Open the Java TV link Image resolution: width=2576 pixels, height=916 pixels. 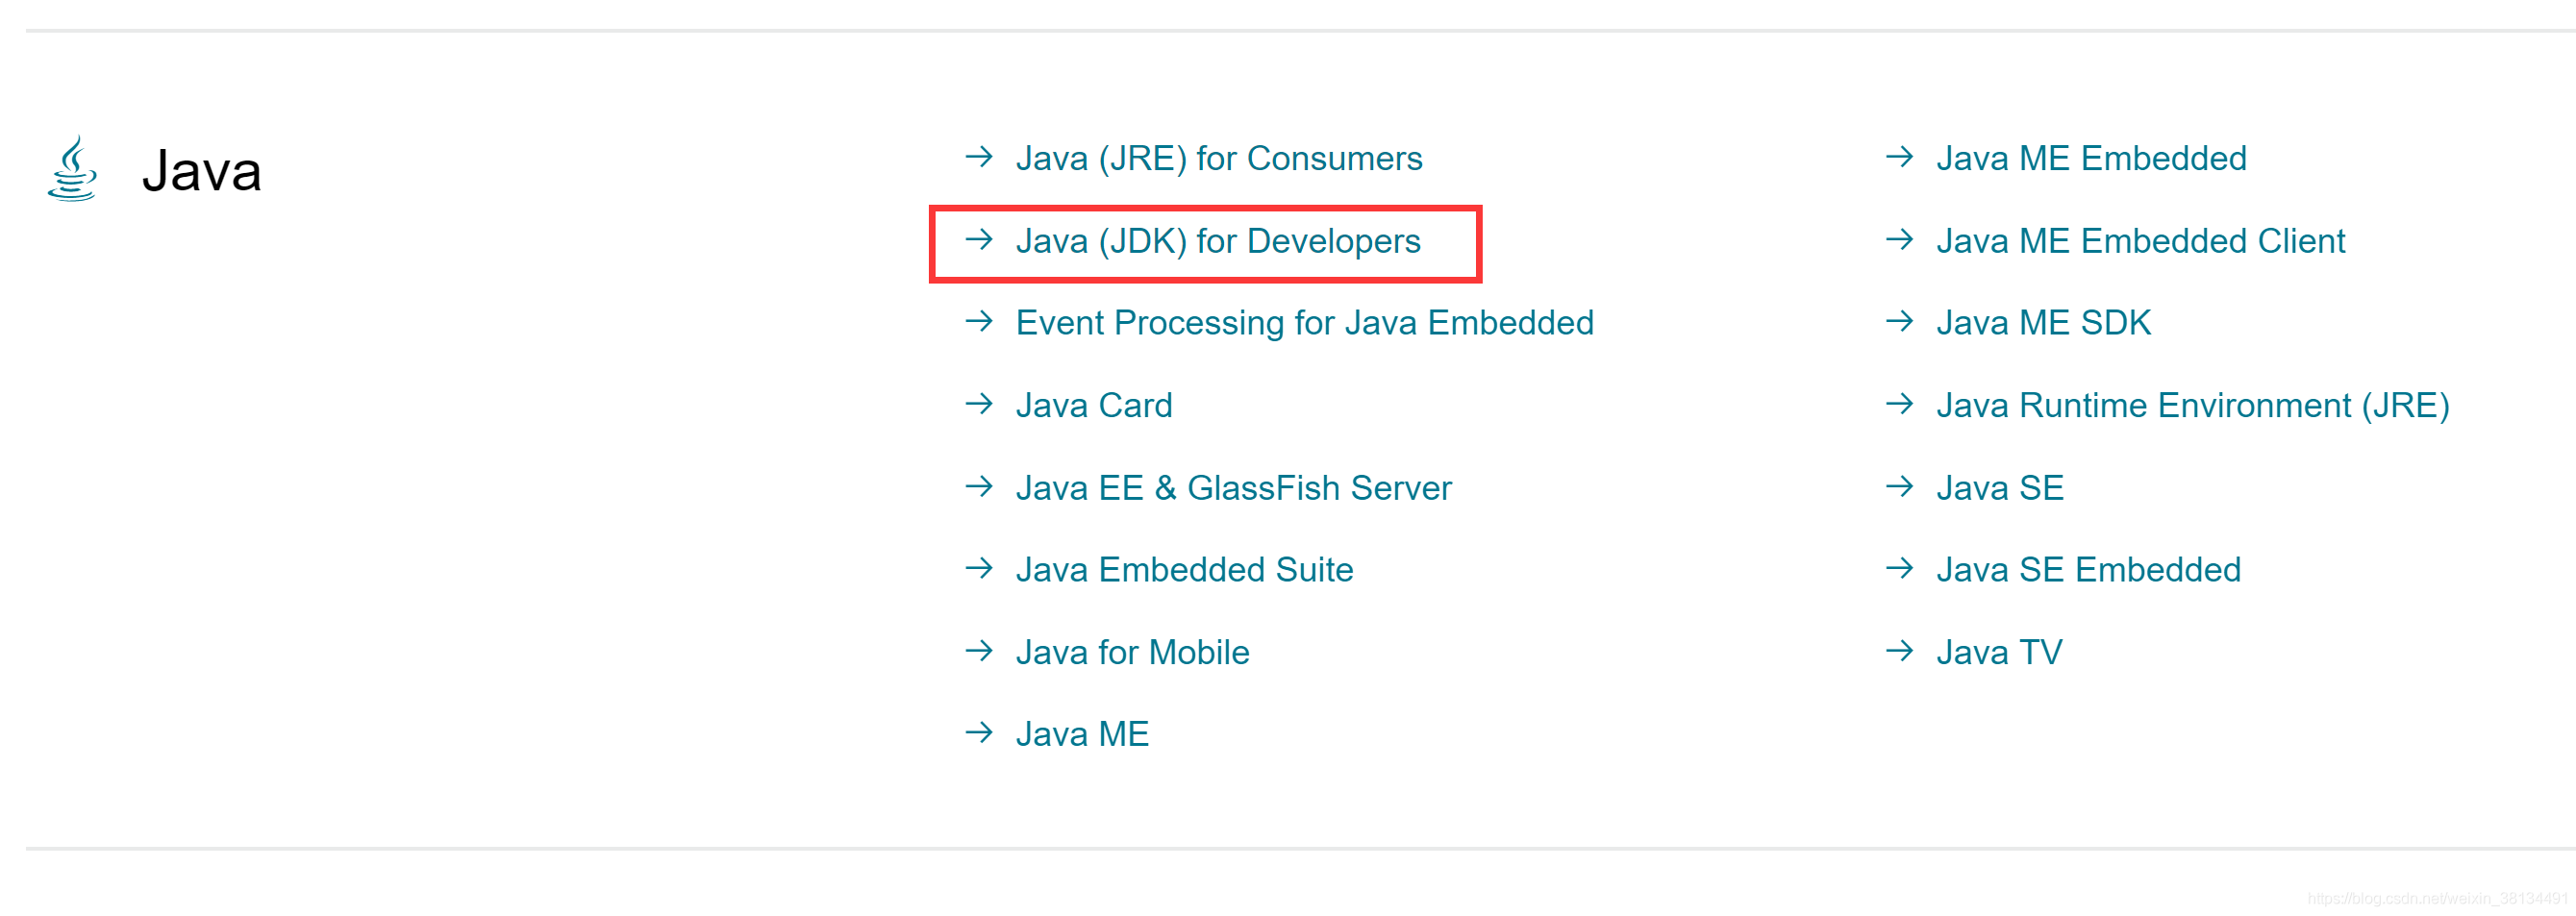(1998, 652)
